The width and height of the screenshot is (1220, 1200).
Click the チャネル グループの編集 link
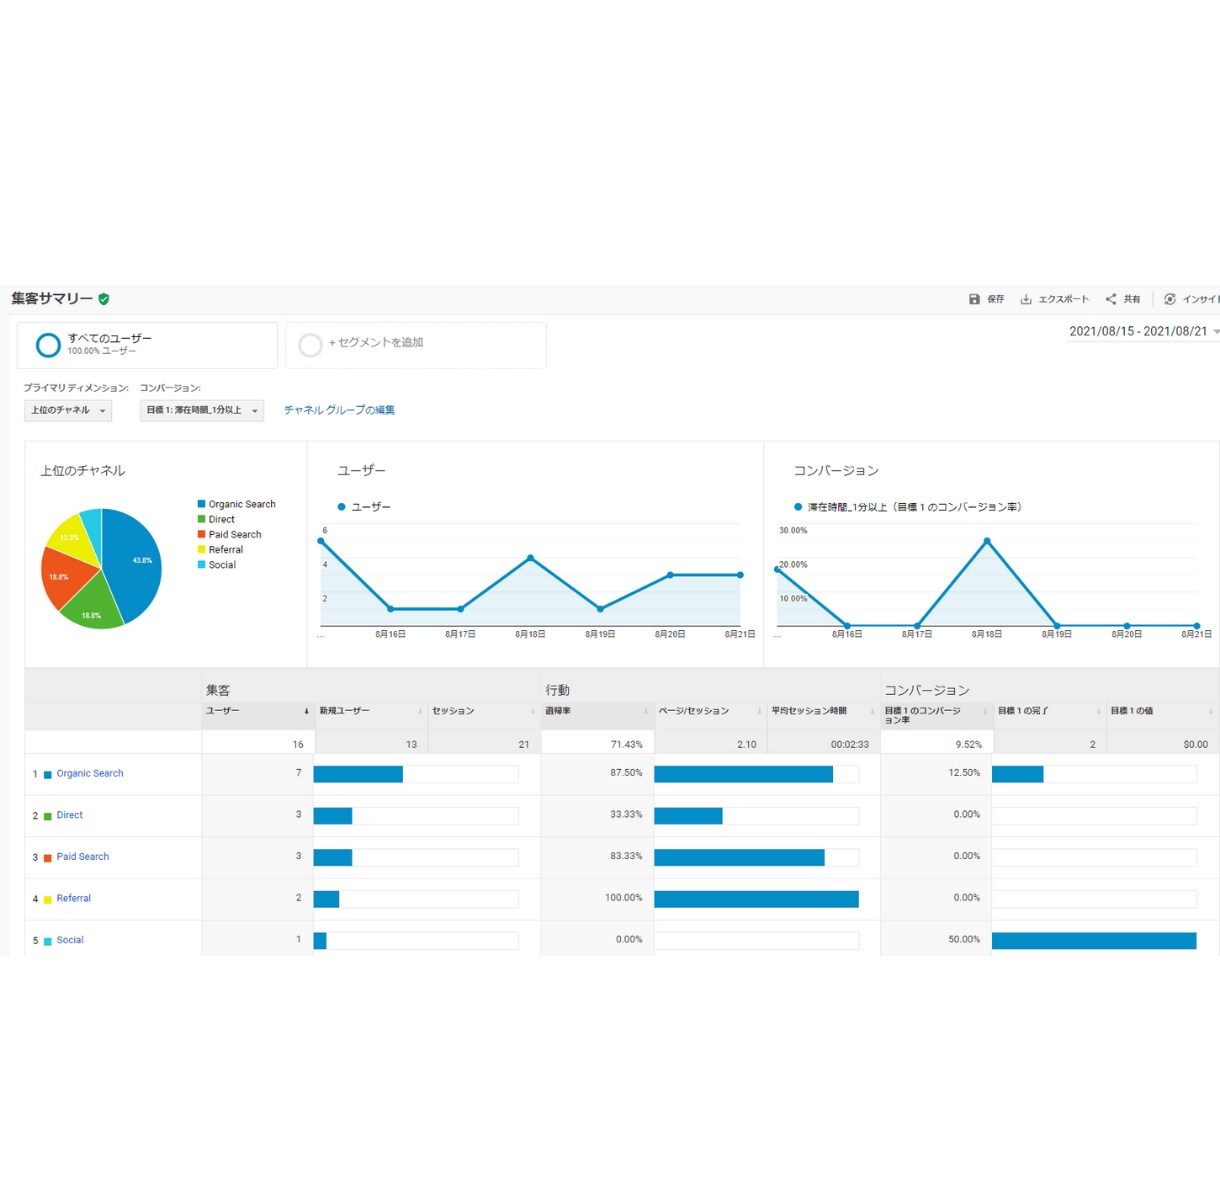(x=339, y=410)
